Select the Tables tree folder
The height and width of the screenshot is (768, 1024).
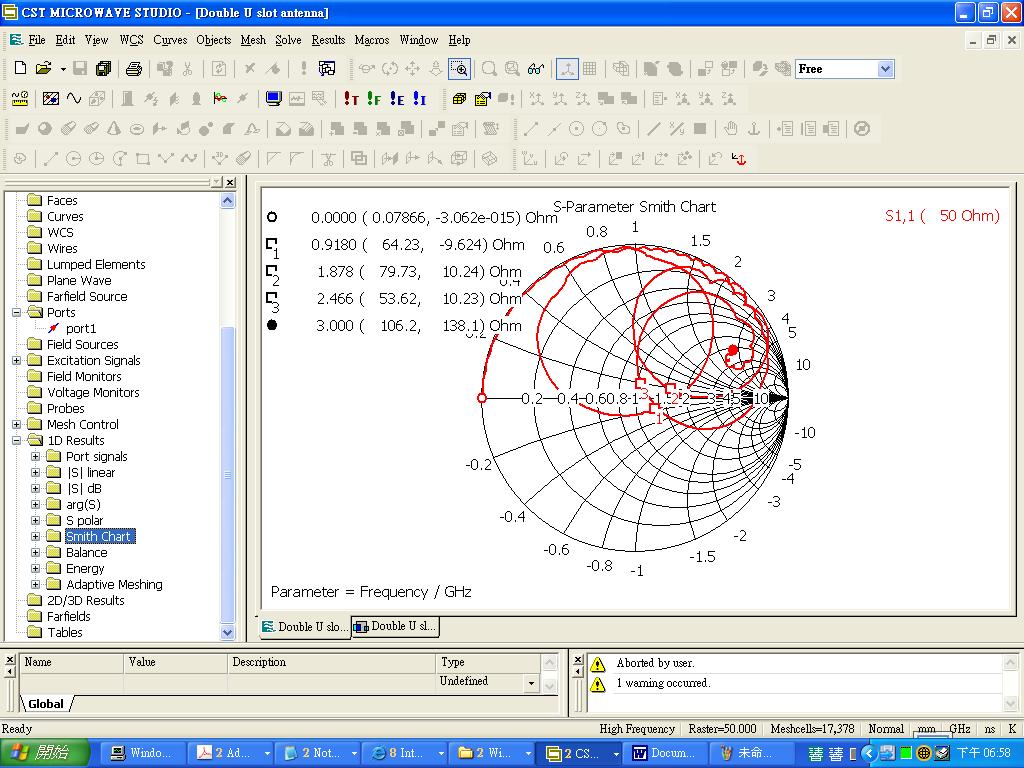65,632
